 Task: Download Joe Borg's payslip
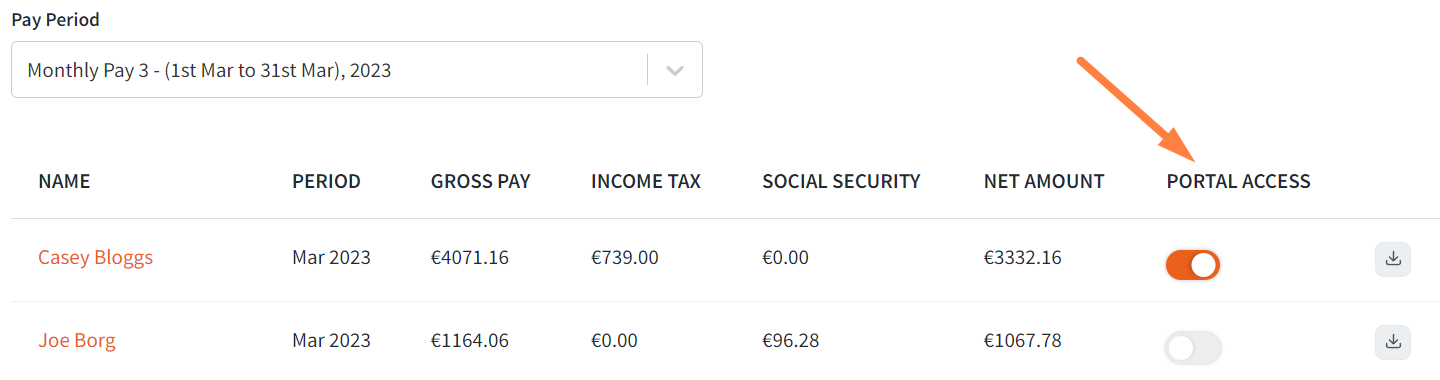[1393, 342]
